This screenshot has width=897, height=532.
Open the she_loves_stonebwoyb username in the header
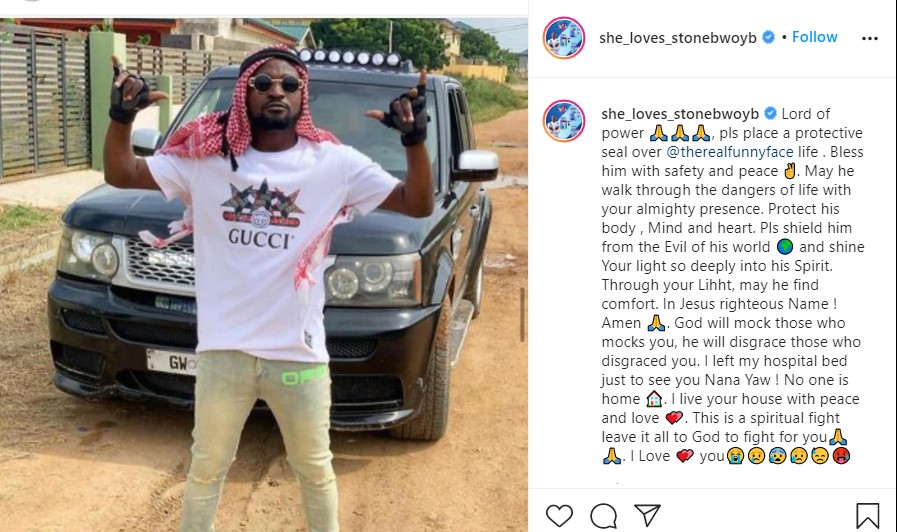click(x=678, y=38)
